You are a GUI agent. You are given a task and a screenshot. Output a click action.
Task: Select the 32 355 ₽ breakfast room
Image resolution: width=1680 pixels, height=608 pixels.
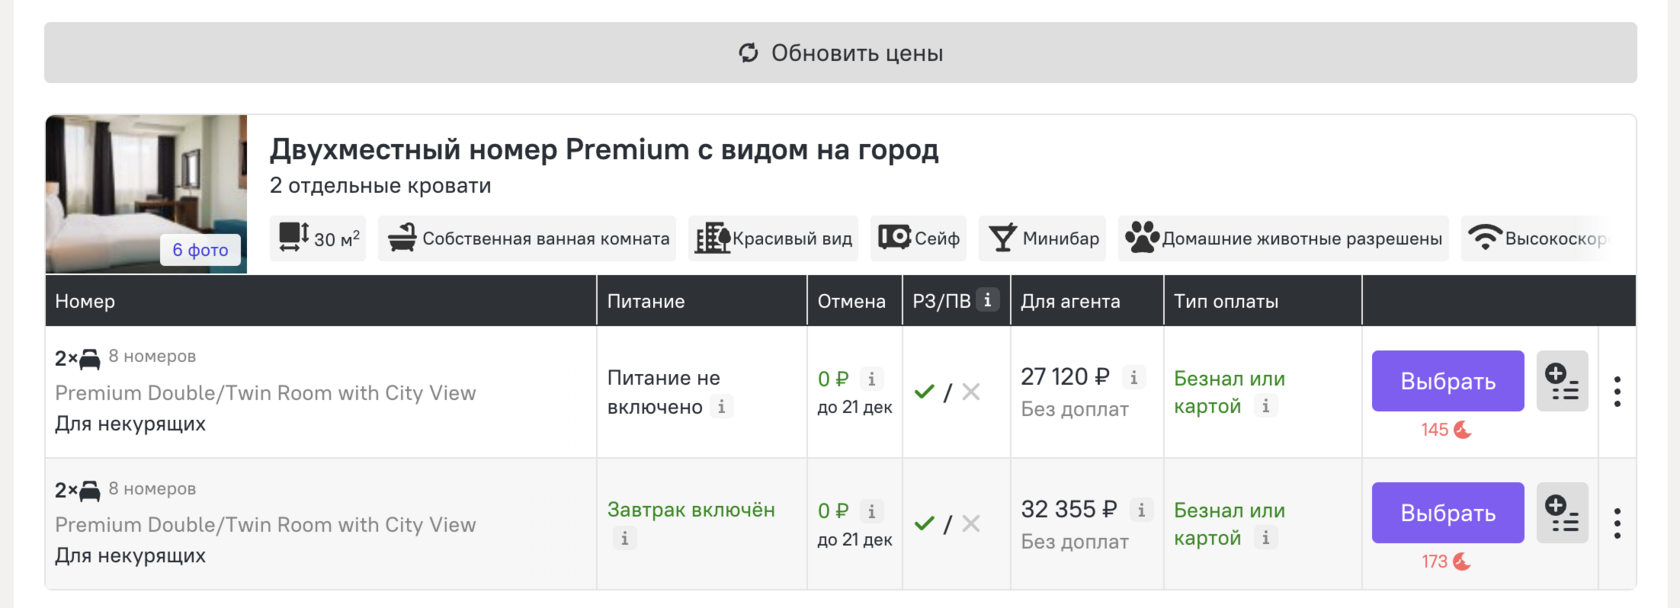click(x=1447, y=513)
